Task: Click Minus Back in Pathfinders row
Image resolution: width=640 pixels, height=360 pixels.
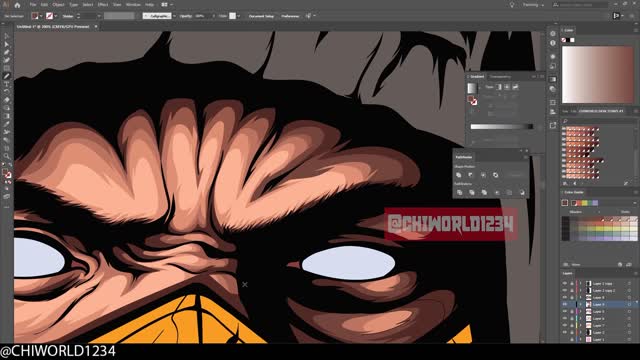Action: (522, 192)
